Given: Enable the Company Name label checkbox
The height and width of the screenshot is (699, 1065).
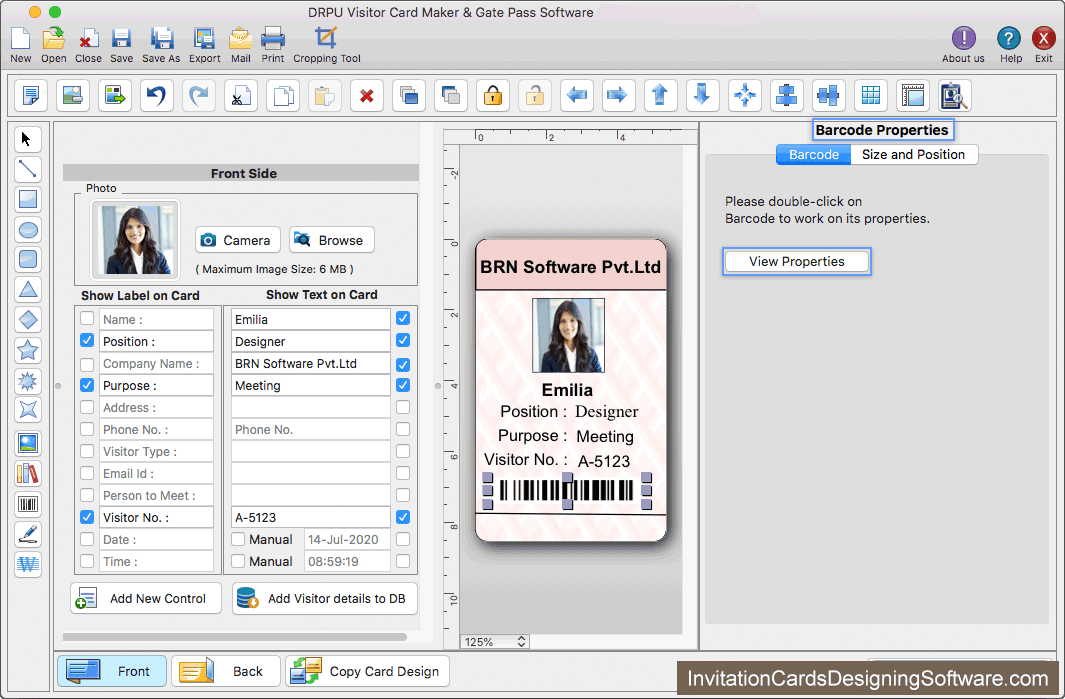Looking at the screenshot, I should click(x=87, y=364).
